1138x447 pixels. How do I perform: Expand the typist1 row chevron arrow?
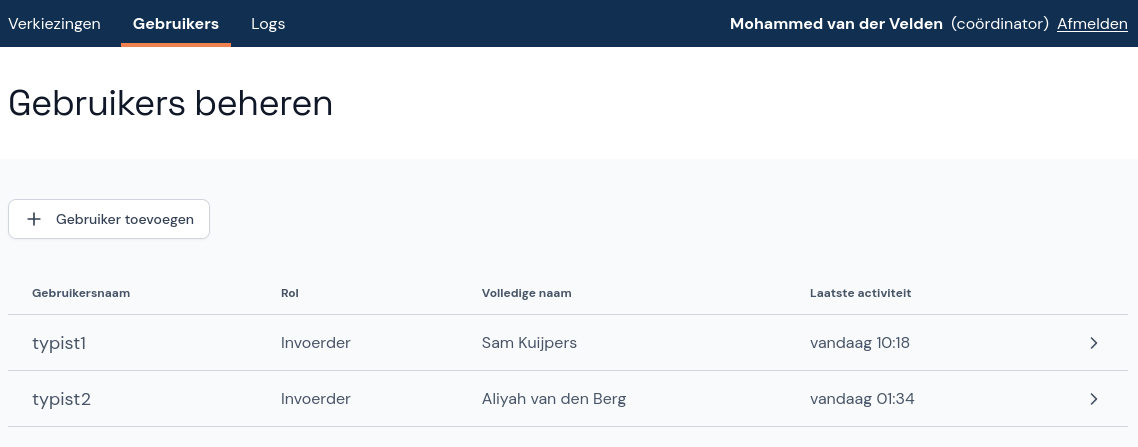coord(1094,343)
